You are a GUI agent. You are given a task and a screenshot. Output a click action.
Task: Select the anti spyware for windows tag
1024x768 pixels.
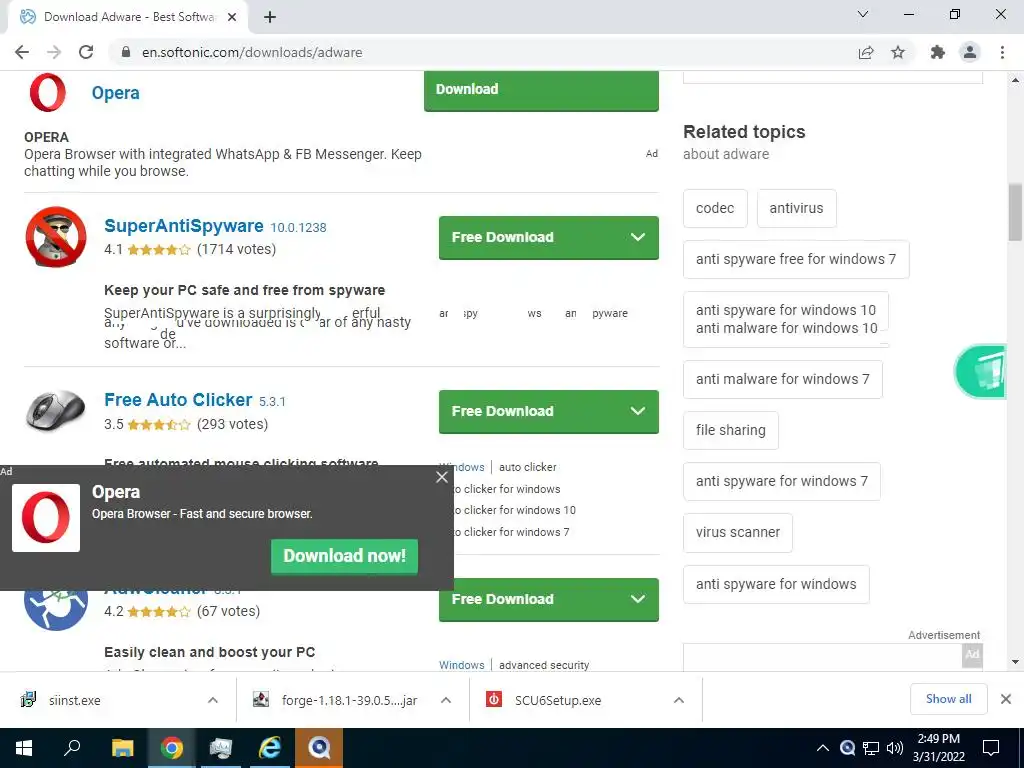click(776, 584)
